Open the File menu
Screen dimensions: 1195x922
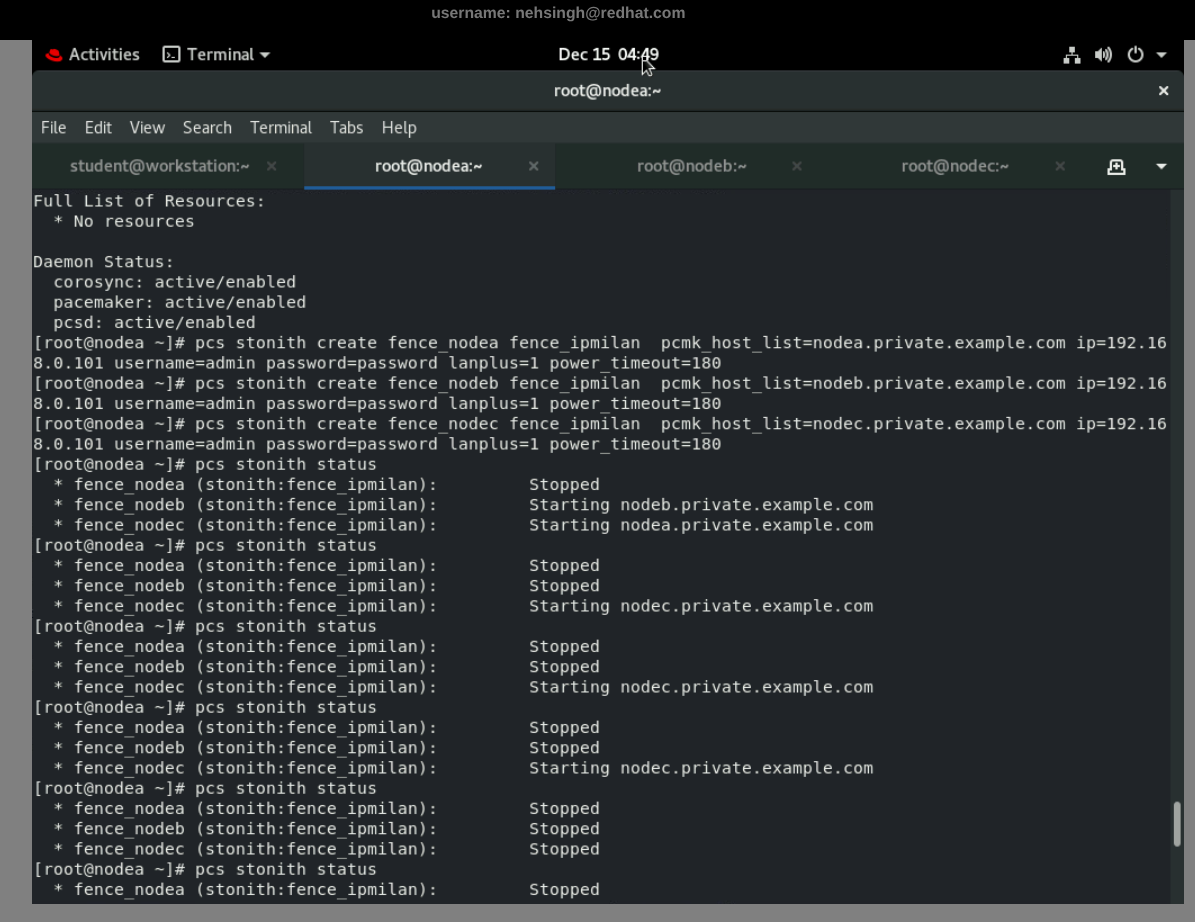pos(53,128)
